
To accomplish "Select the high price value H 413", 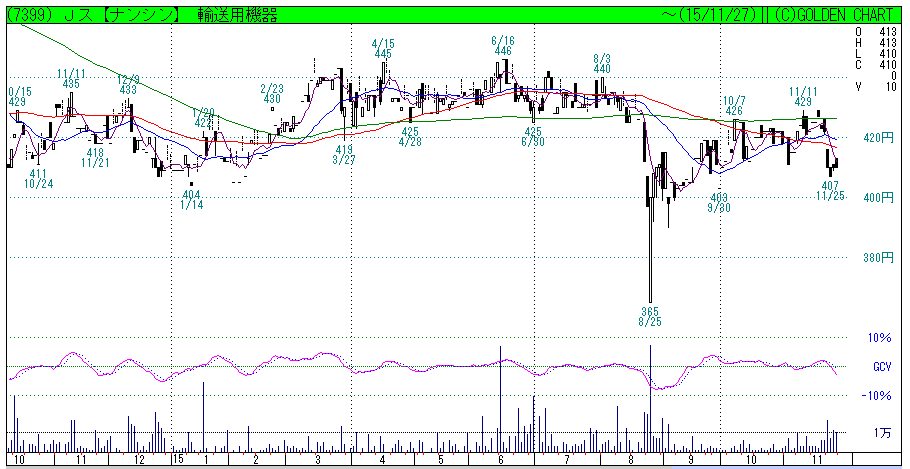I will [x=876, y=43].
